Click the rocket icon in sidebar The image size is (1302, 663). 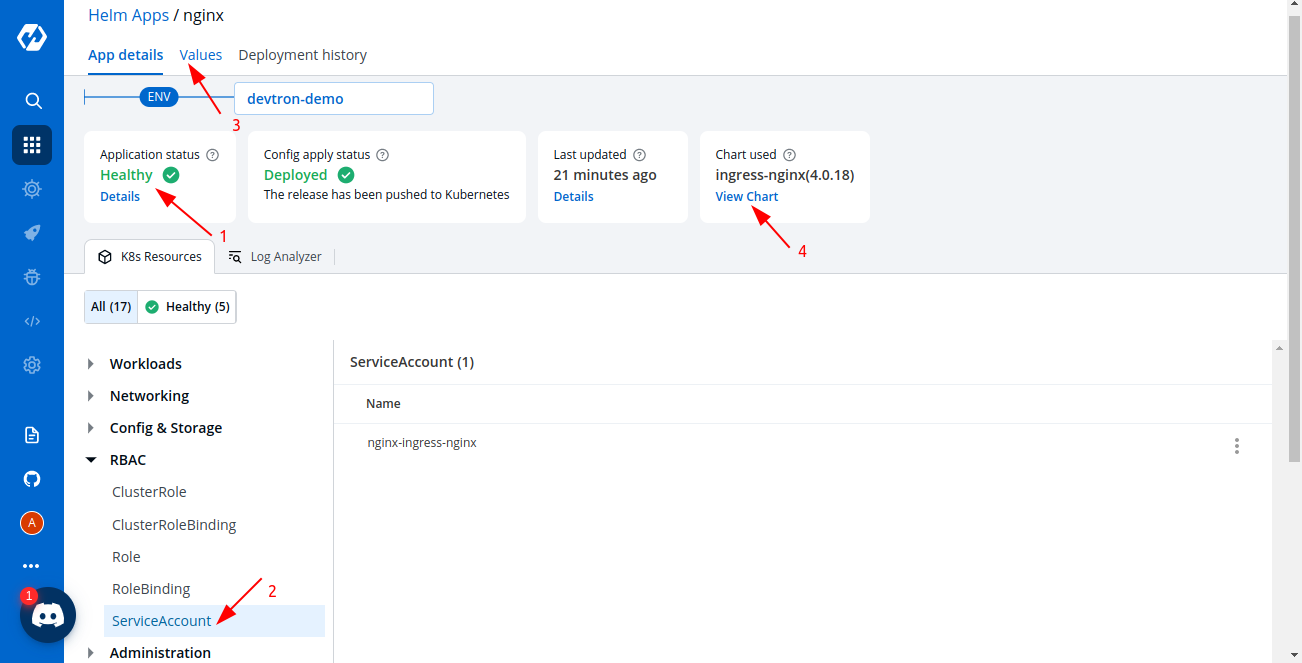(x=32, y=233)
